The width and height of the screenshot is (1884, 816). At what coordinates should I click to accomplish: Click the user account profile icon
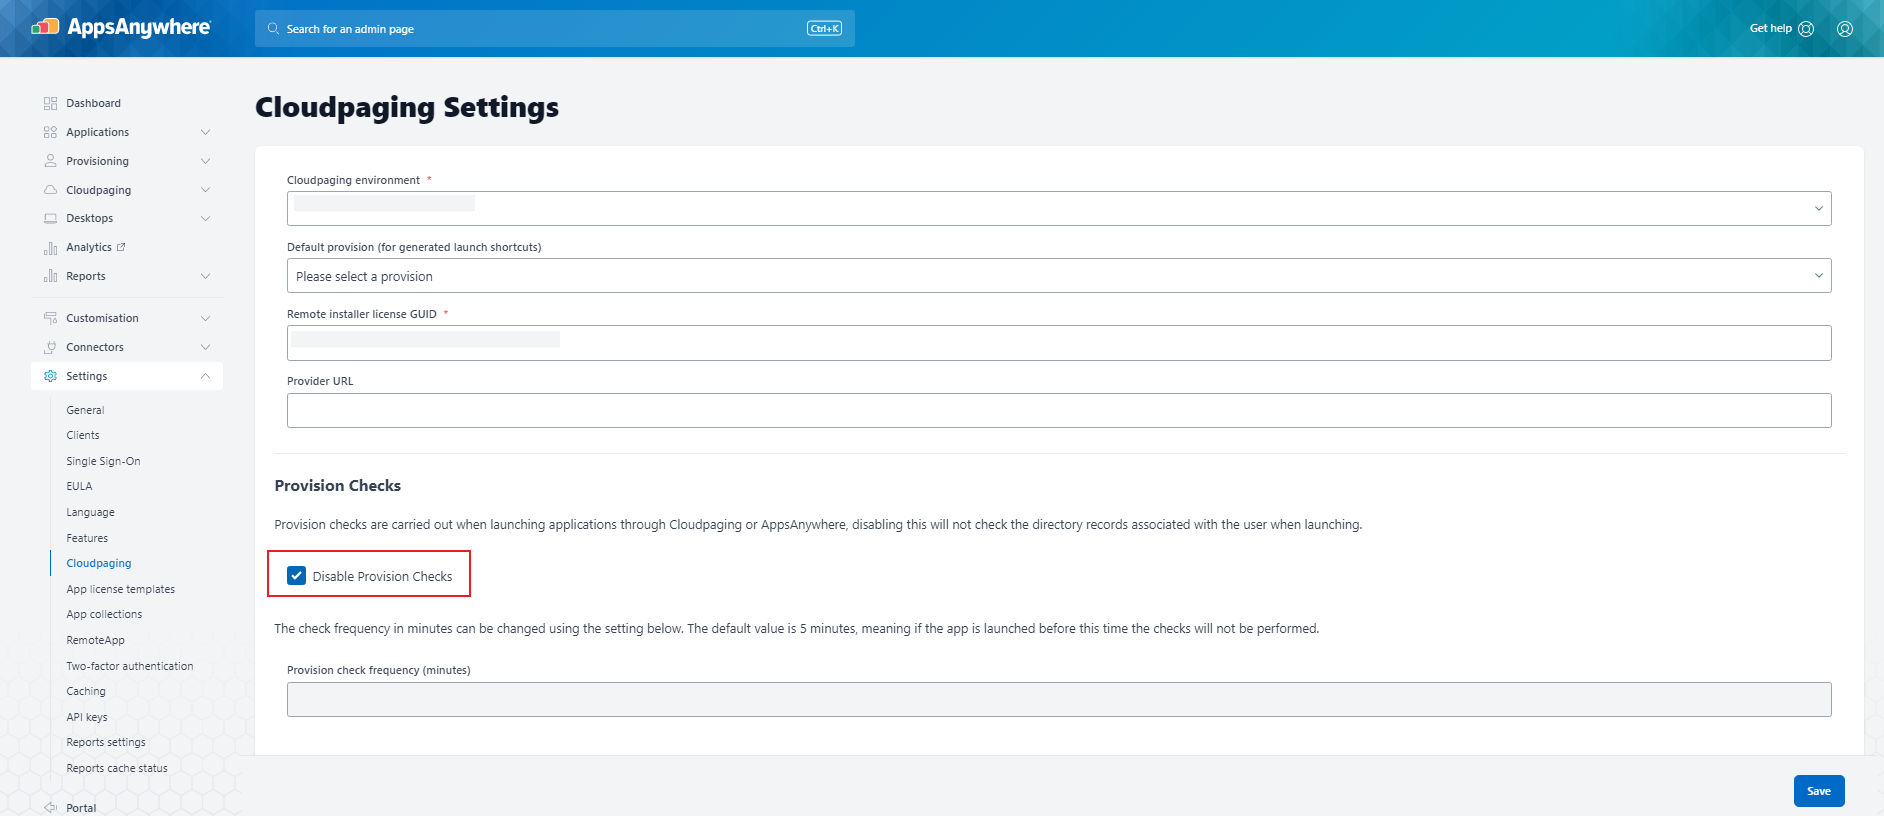[1844, 29]
